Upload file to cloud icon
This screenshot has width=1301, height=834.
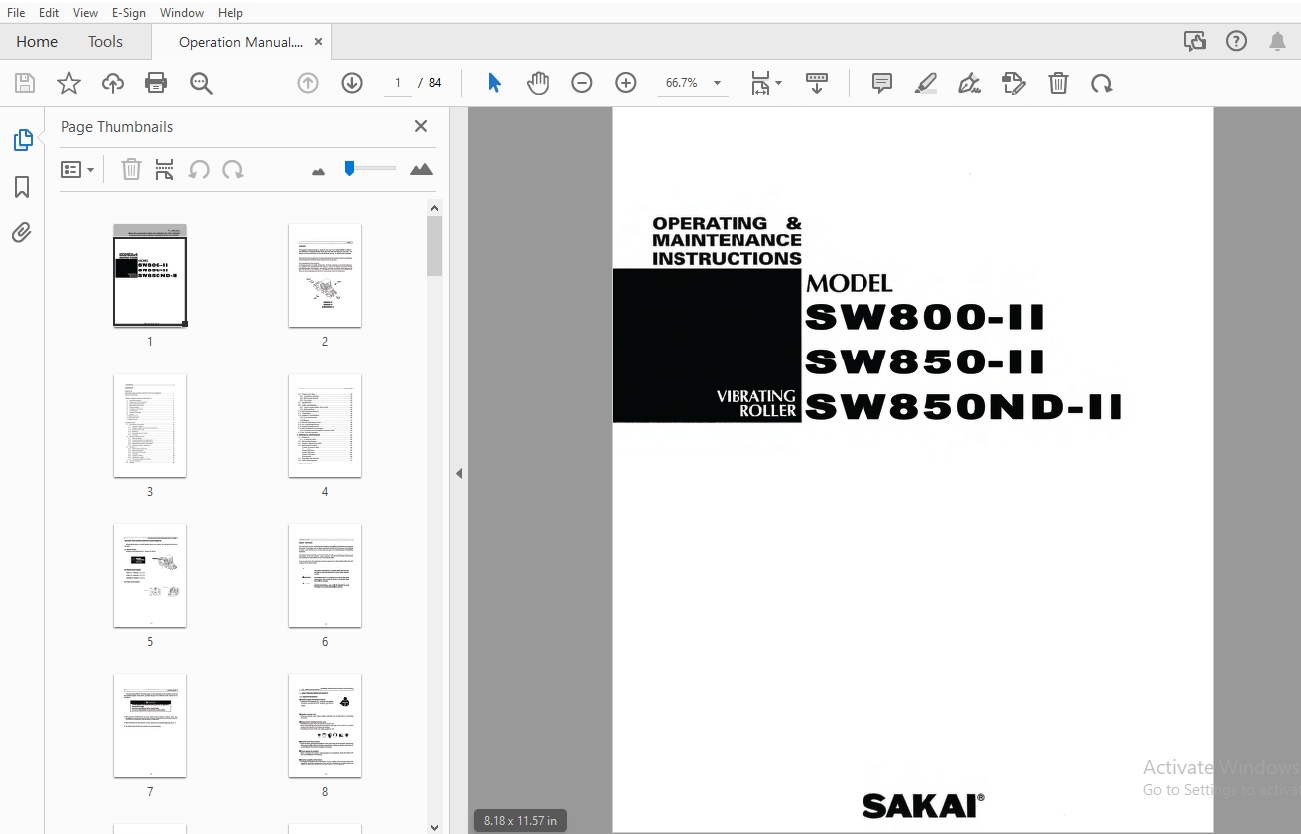coord(113,83)
